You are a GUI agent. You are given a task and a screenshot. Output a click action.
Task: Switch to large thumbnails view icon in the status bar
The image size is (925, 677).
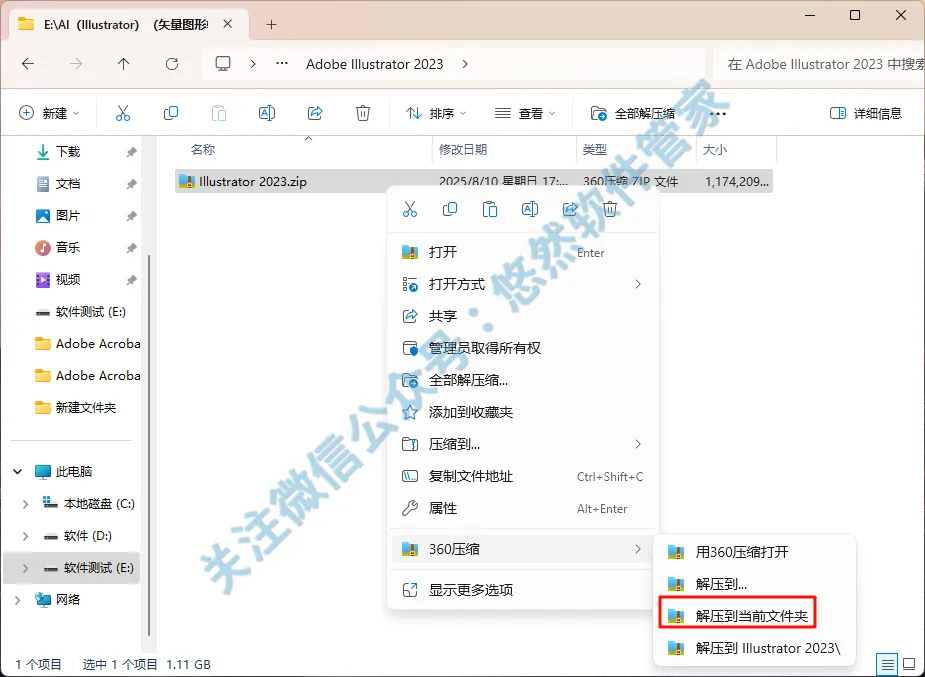(909, 664)
